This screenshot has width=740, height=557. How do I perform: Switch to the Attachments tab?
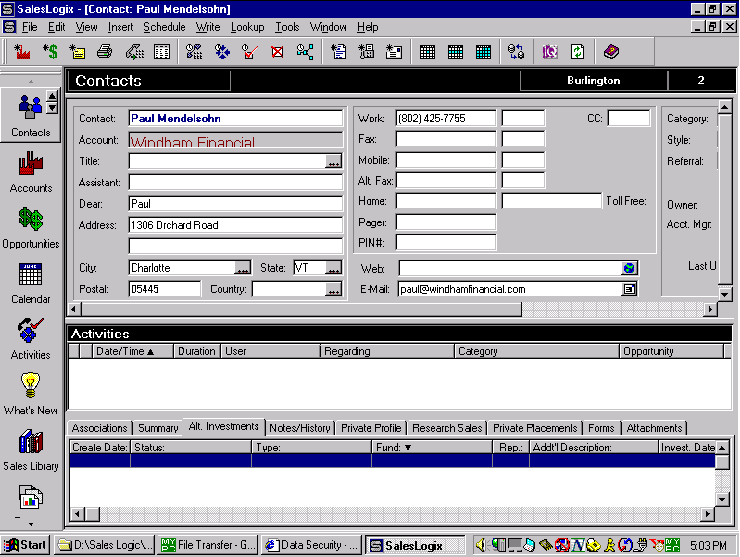654,428
